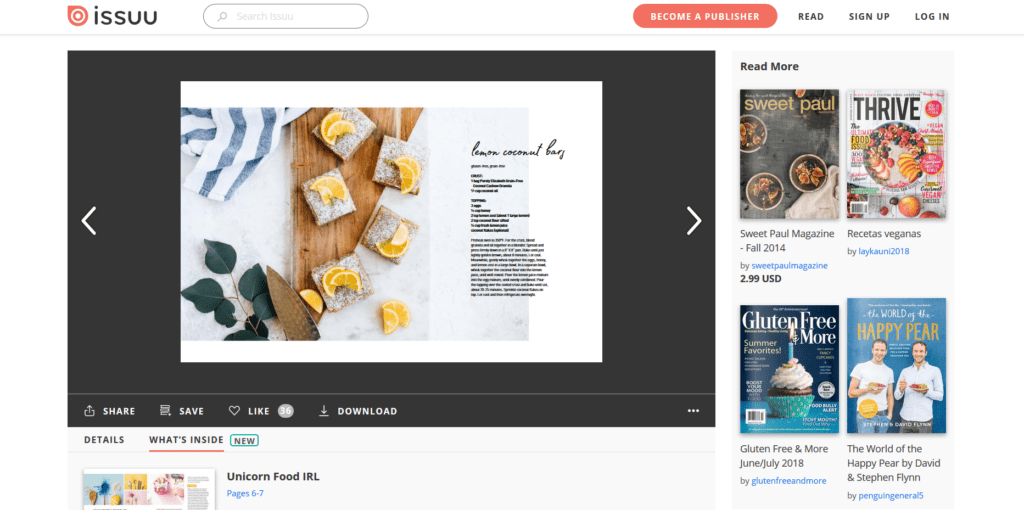
Task: Click the issuu logo
Action: click(112, 16)
